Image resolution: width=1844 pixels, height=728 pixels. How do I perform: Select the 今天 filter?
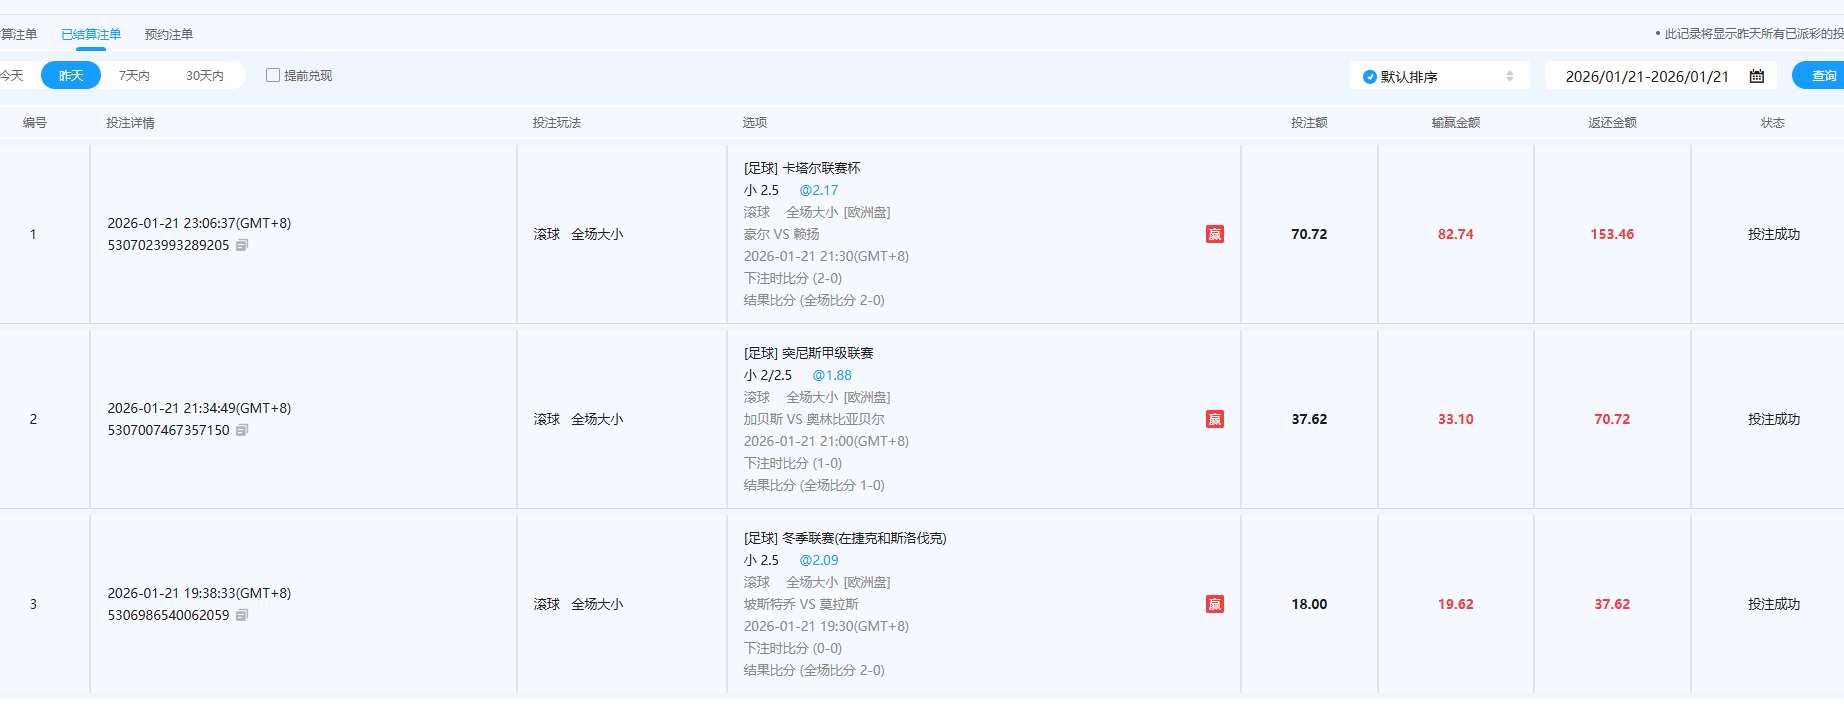click(12, 75)
